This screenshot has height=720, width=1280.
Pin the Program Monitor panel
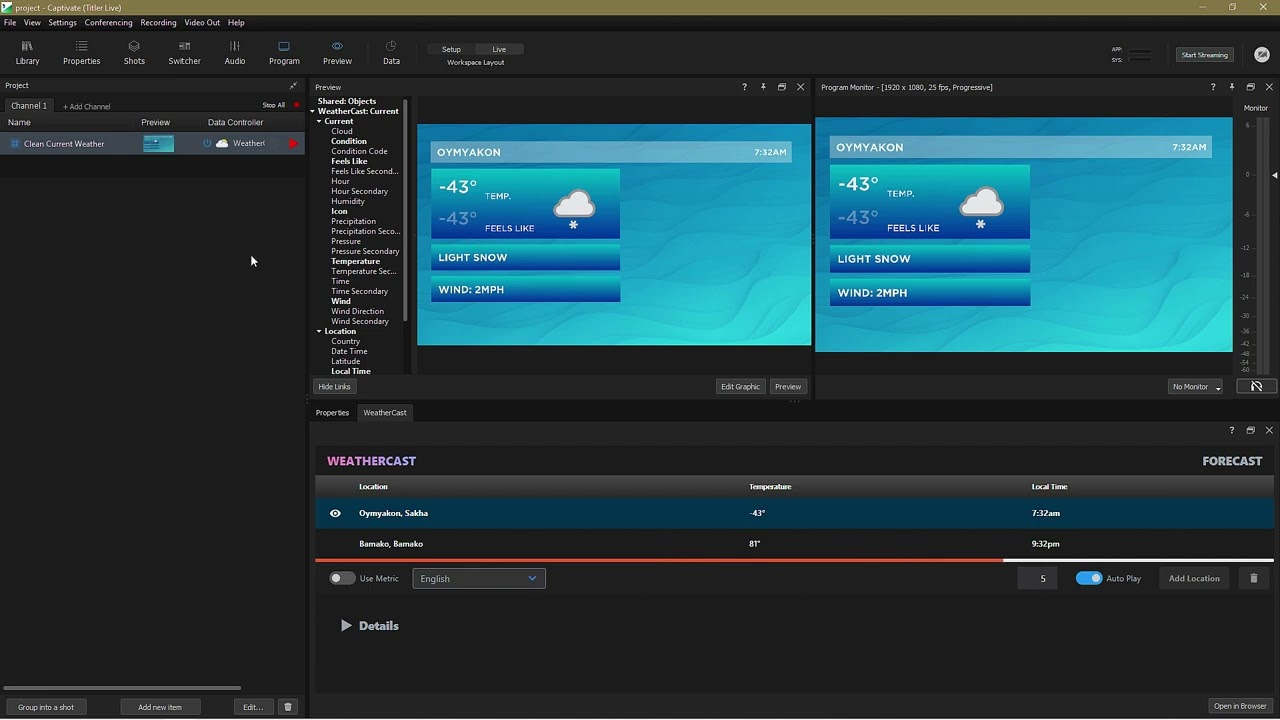tap(1232, 87)
